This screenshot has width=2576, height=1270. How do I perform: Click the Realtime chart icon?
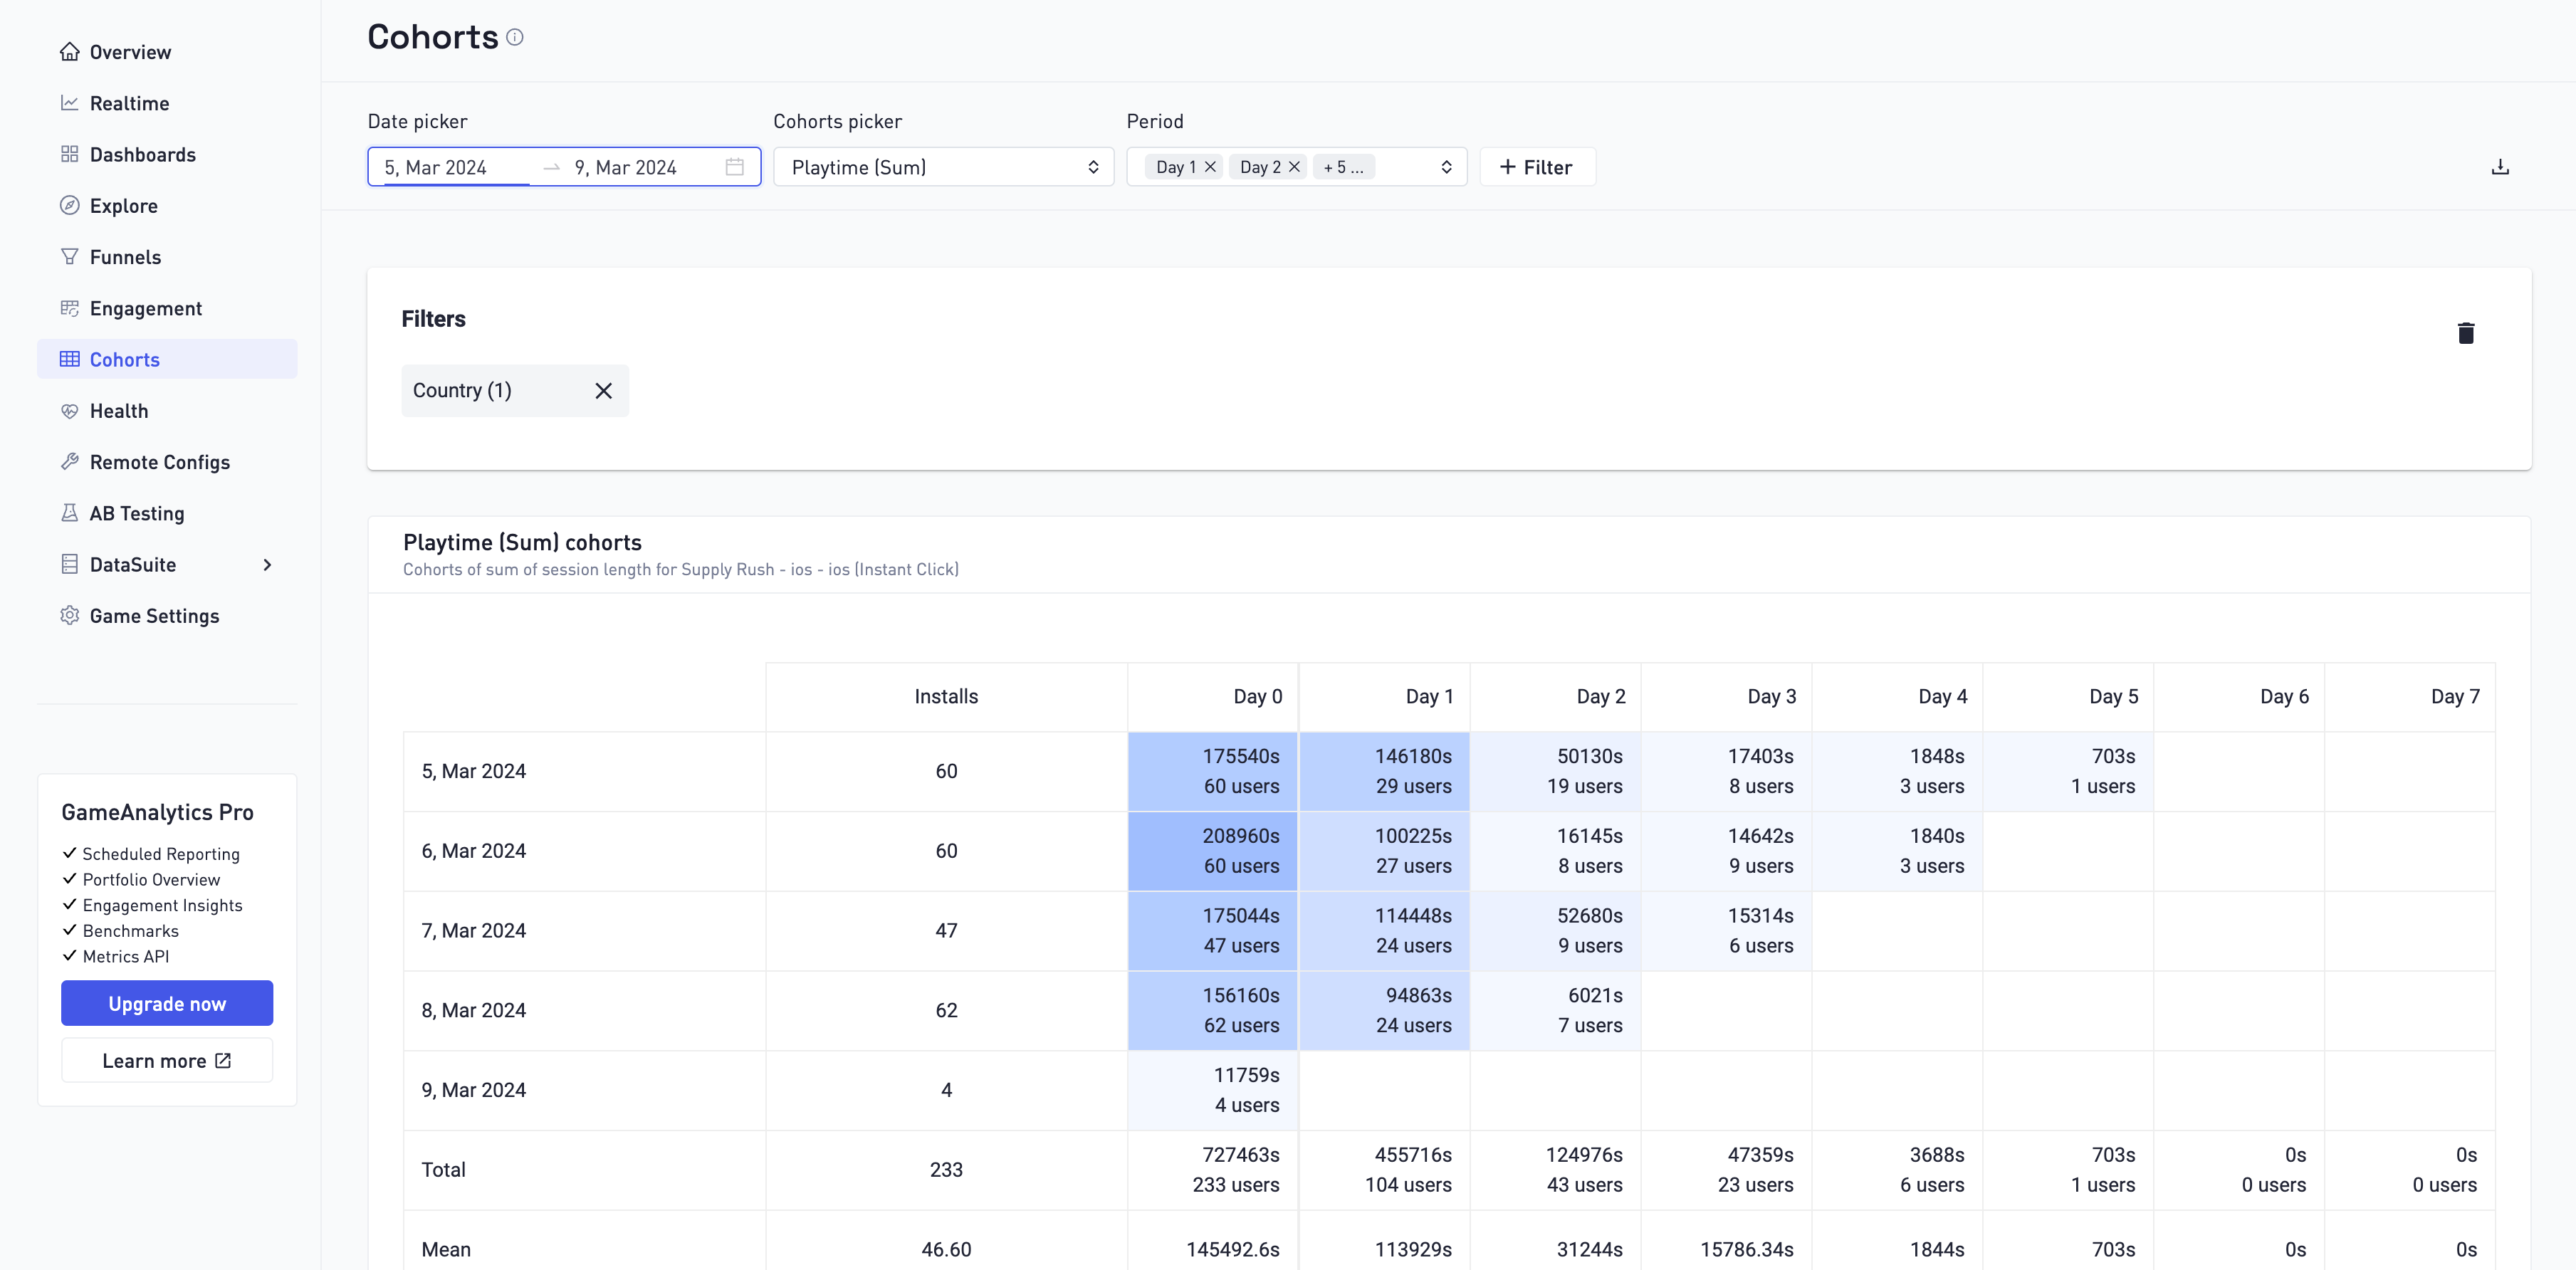[69, 103]
